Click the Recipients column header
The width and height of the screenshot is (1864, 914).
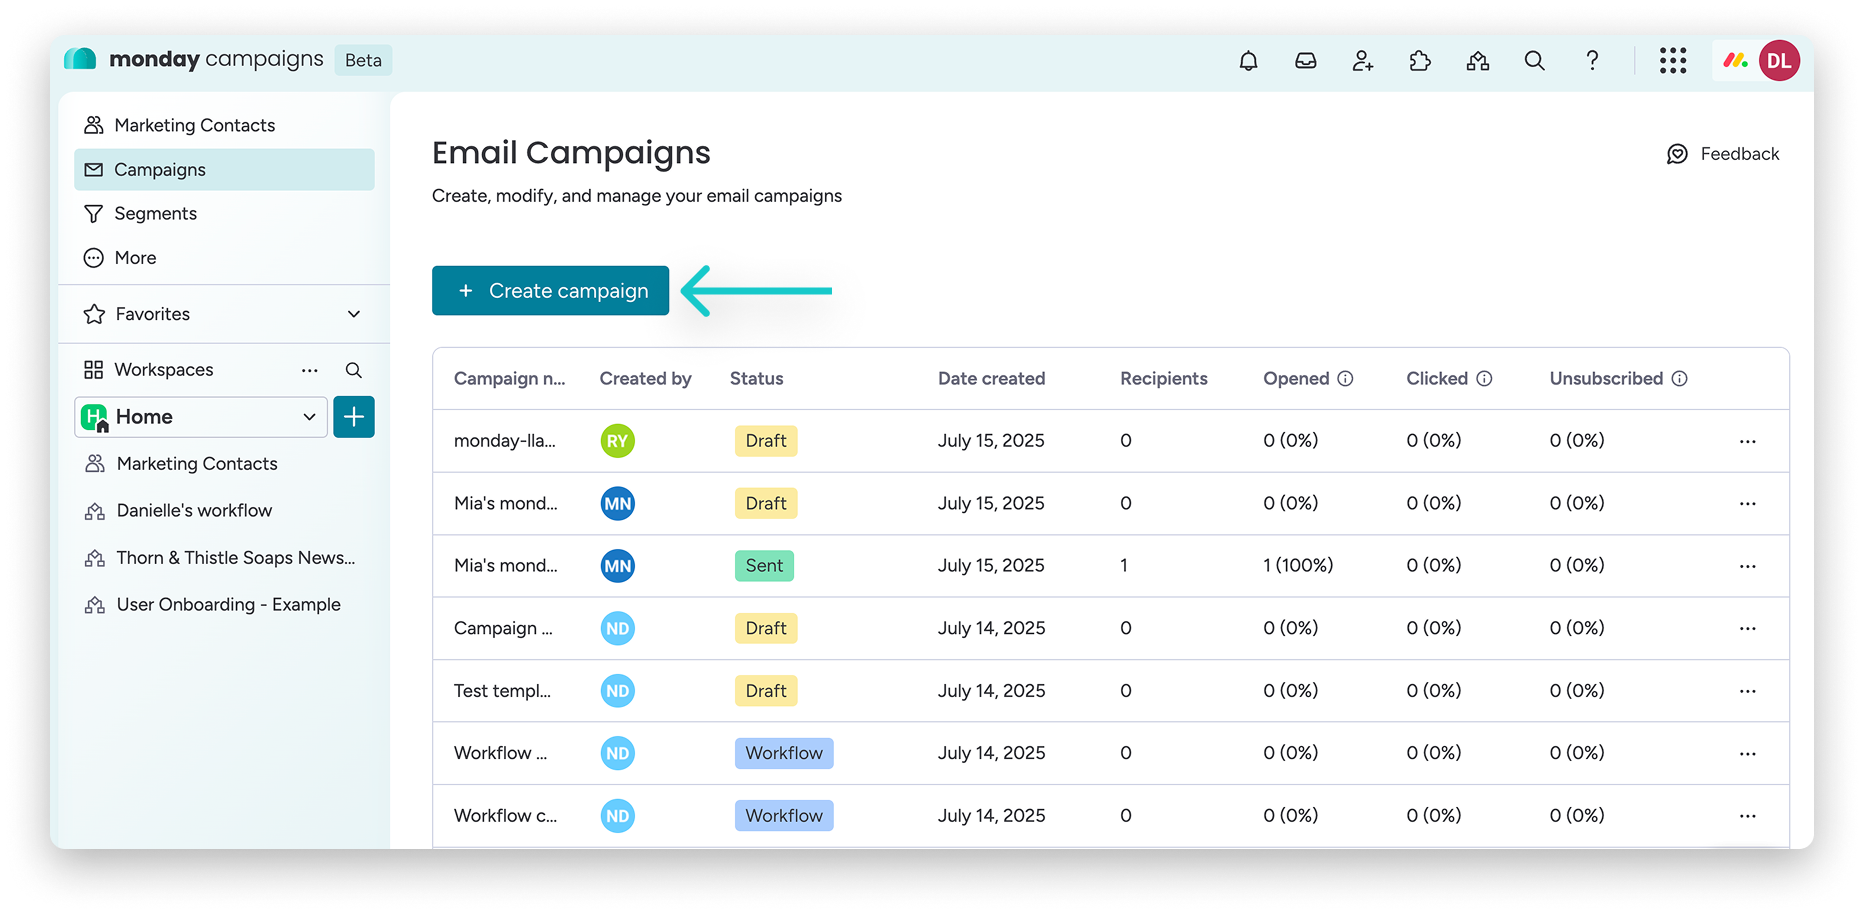(x=1163, y=379)
